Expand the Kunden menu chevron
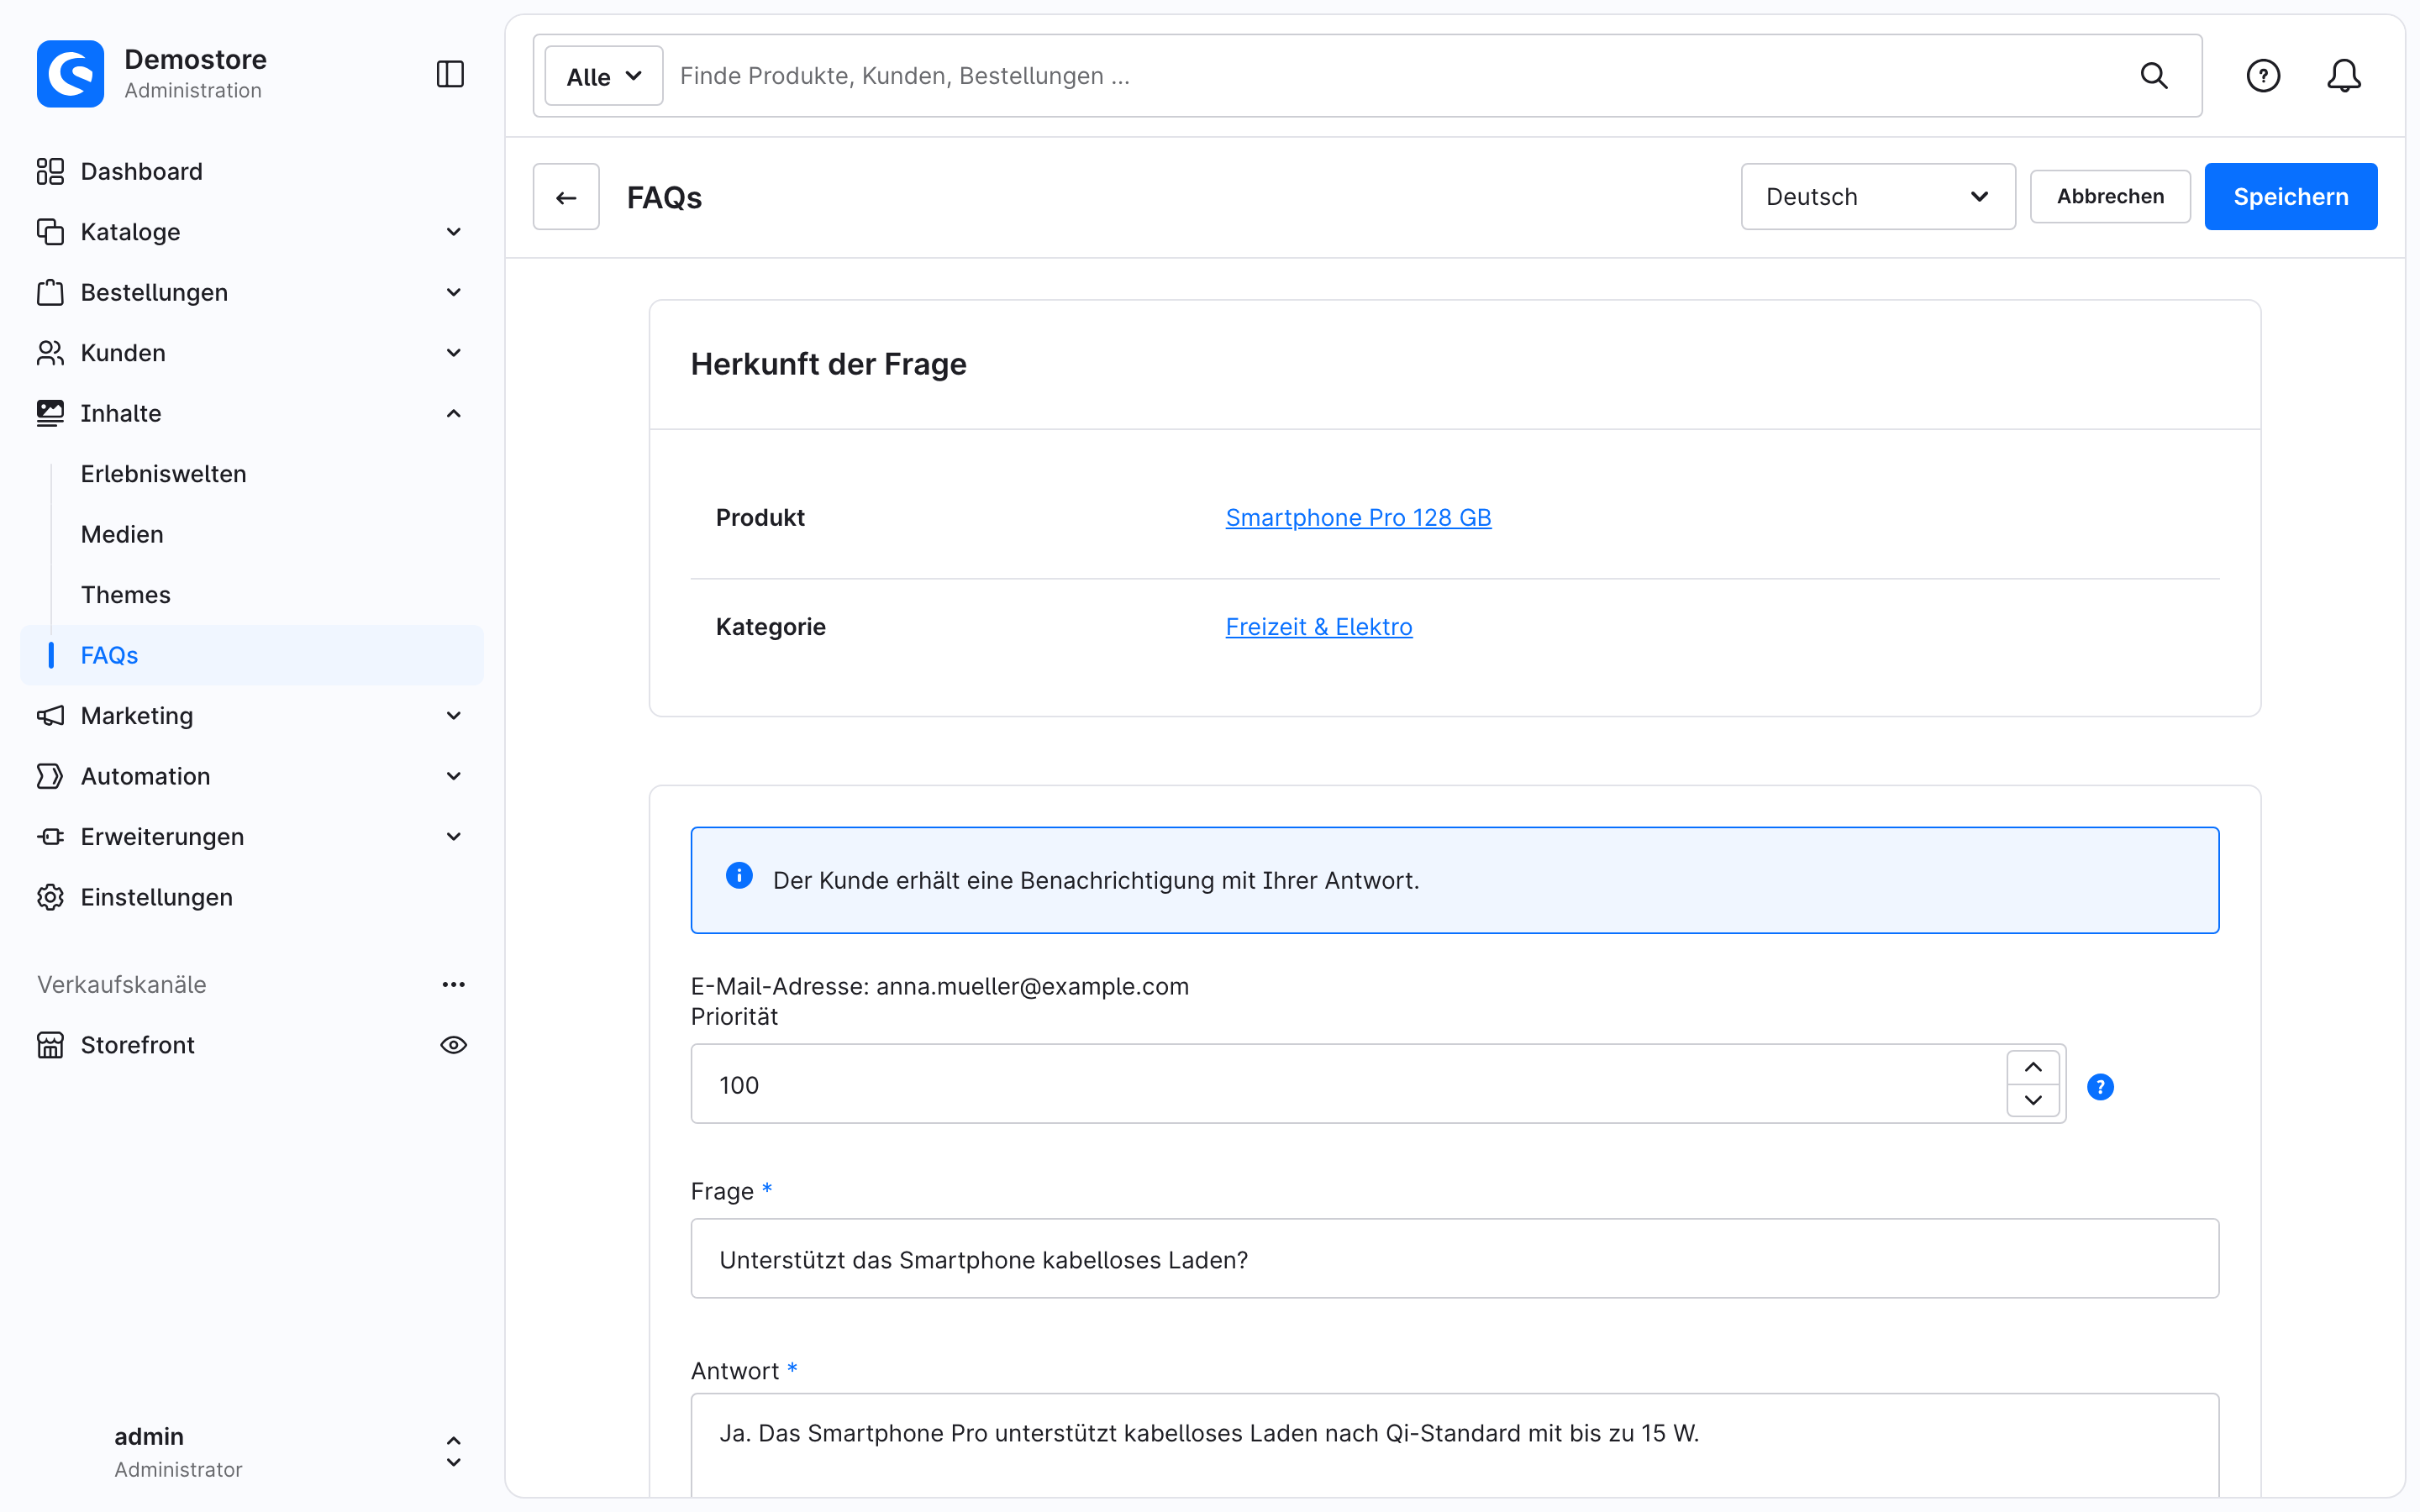Screen dimensions: 2420x1512 [x=453, y=353]
